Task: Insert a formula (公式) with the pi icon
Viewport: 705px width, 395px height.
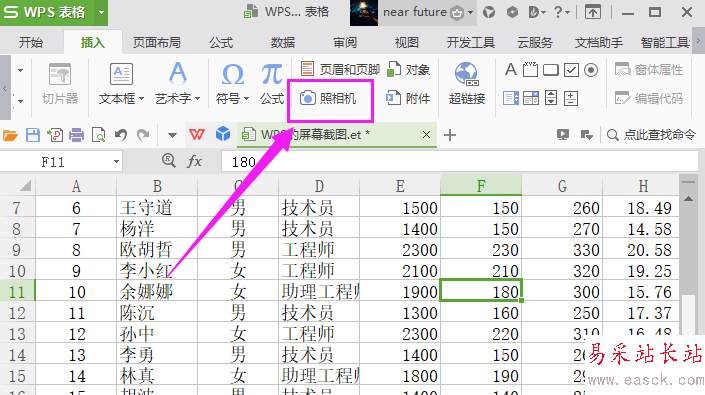Action: point(272,84)
